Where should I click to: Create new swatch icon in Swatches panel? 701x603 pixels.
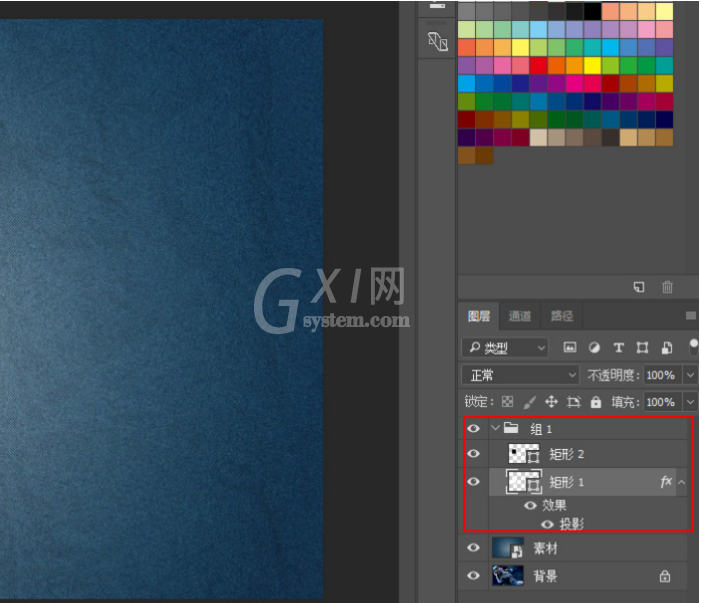(639, 287)
